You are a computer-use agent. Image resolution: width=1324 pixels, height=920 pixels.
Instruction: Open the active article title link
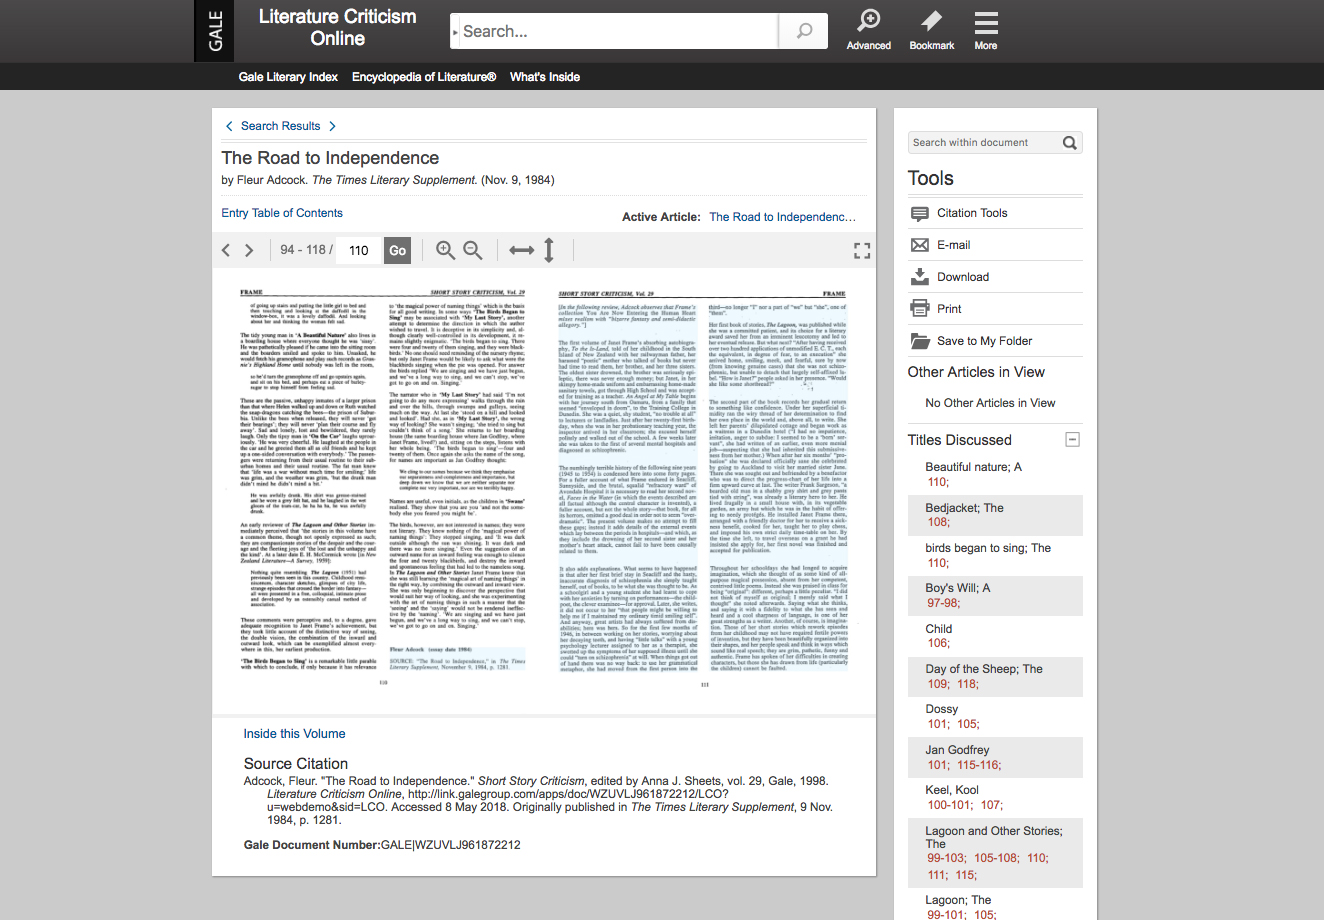[783, 217]
